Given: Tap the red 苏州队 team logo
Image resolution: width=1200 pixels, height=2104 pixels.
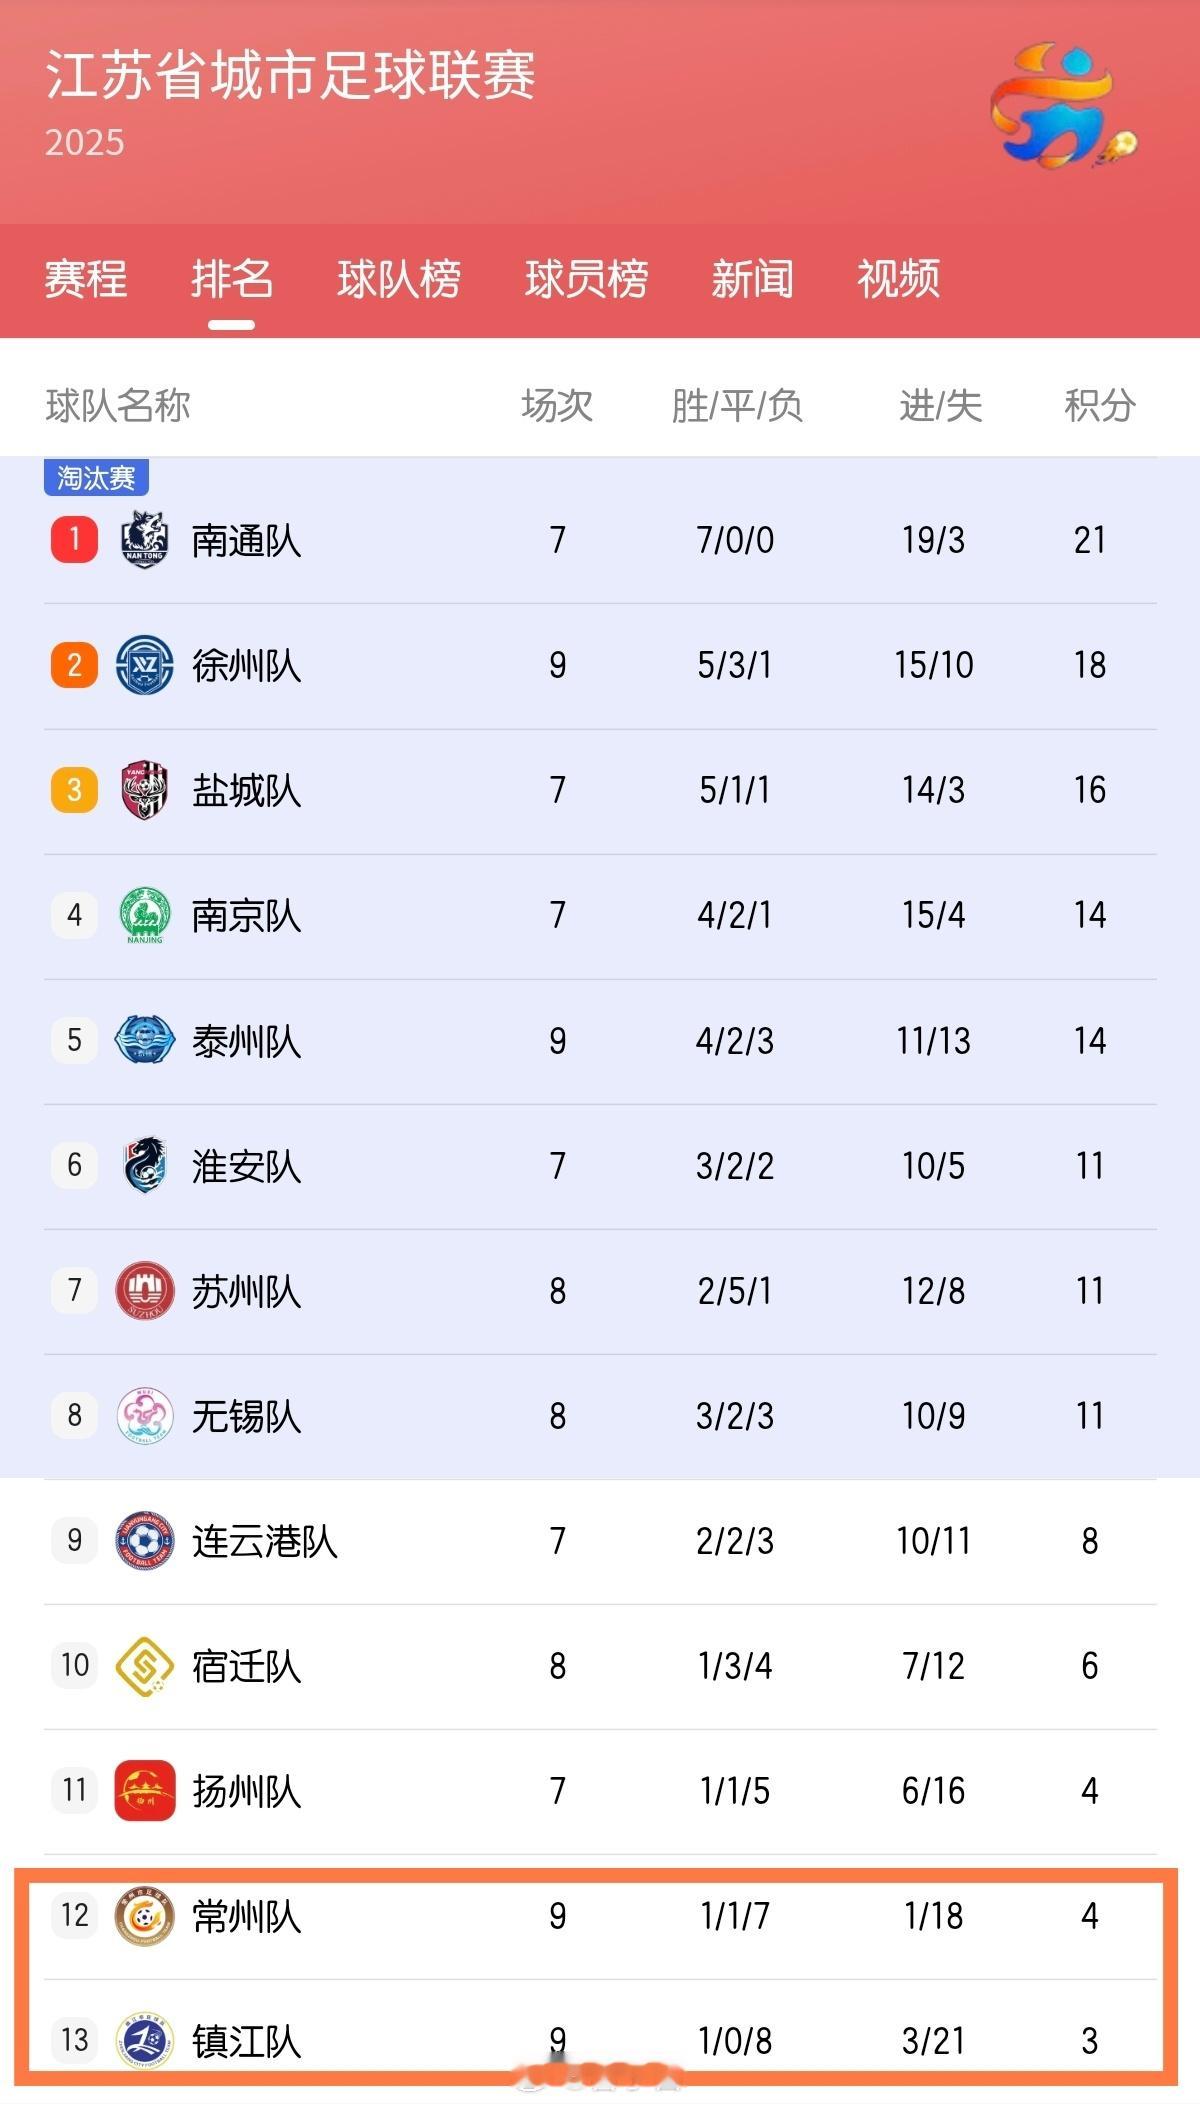Looking at the screenshot, I should (x=145, y=1290).
